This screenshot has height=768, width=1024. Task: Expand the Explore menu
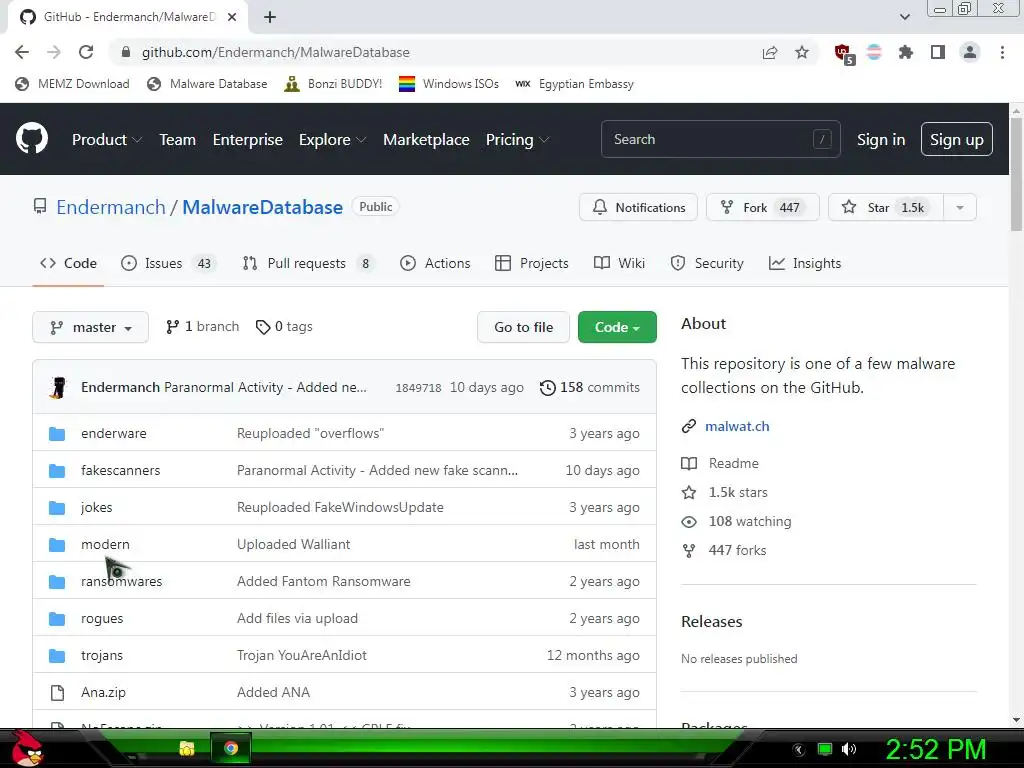pyautogui.click(x=332, y=140)
